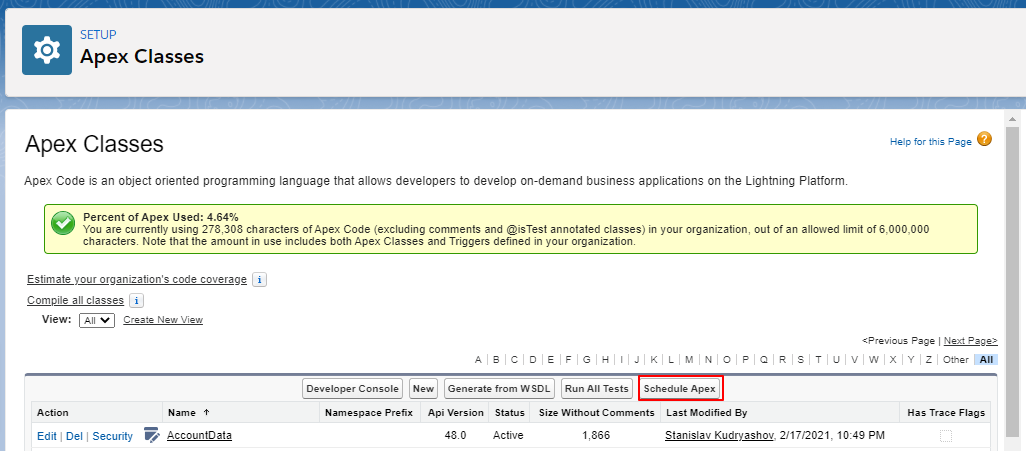Viewport: 1026px width, 451px height.
Task: Click the Setup gear icon
Action: tap(47, 50)
